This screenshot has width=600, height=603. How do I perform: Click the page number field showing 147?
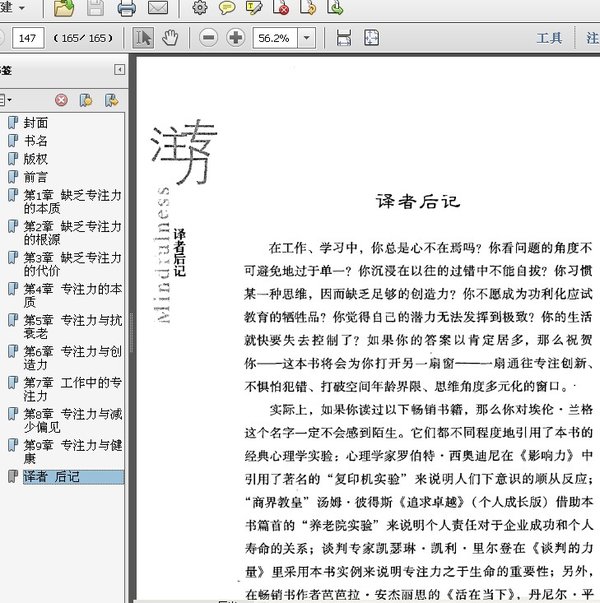28,38
